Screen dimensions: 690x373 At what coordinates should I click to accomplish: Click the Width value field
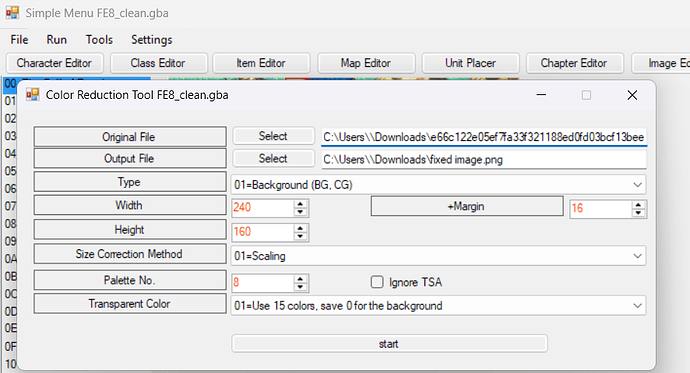263,208
